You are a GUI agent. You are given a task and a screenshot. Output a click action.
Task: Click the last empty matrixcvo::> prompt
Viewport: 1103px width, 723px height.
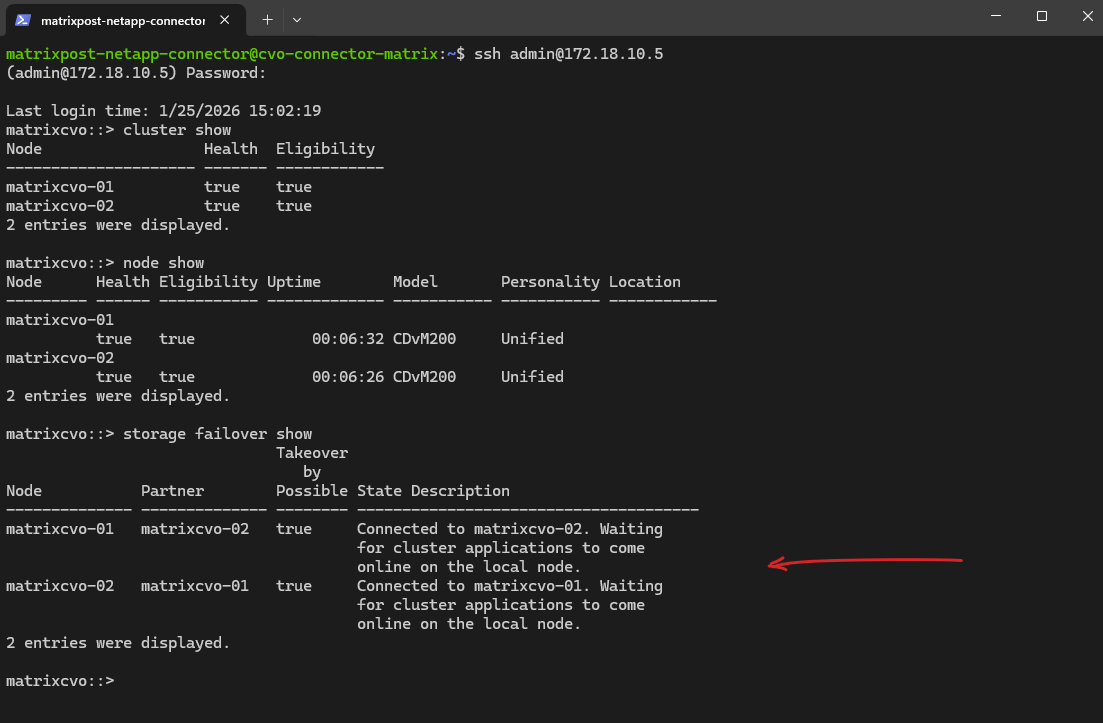coord(60,681)
